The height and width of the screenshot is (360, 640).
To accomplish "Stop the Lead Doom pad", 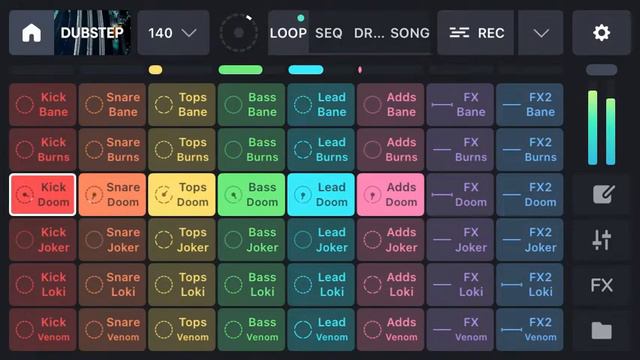I will (321, 194).
